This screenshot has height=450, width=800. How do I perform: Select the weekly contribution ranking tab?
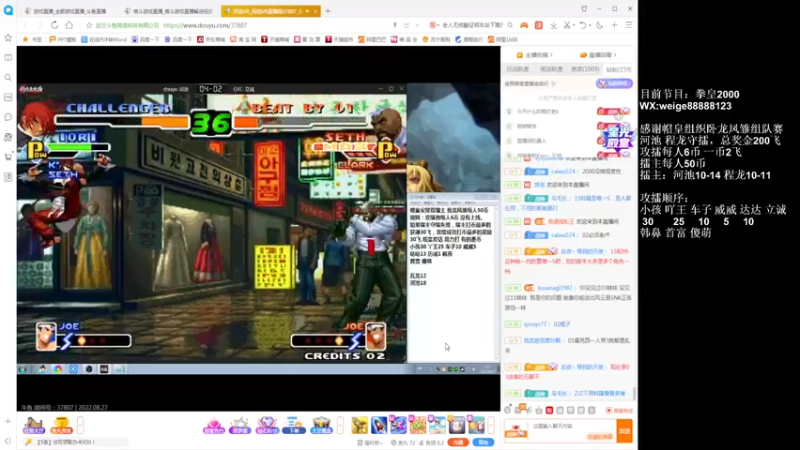coord(552,69)
